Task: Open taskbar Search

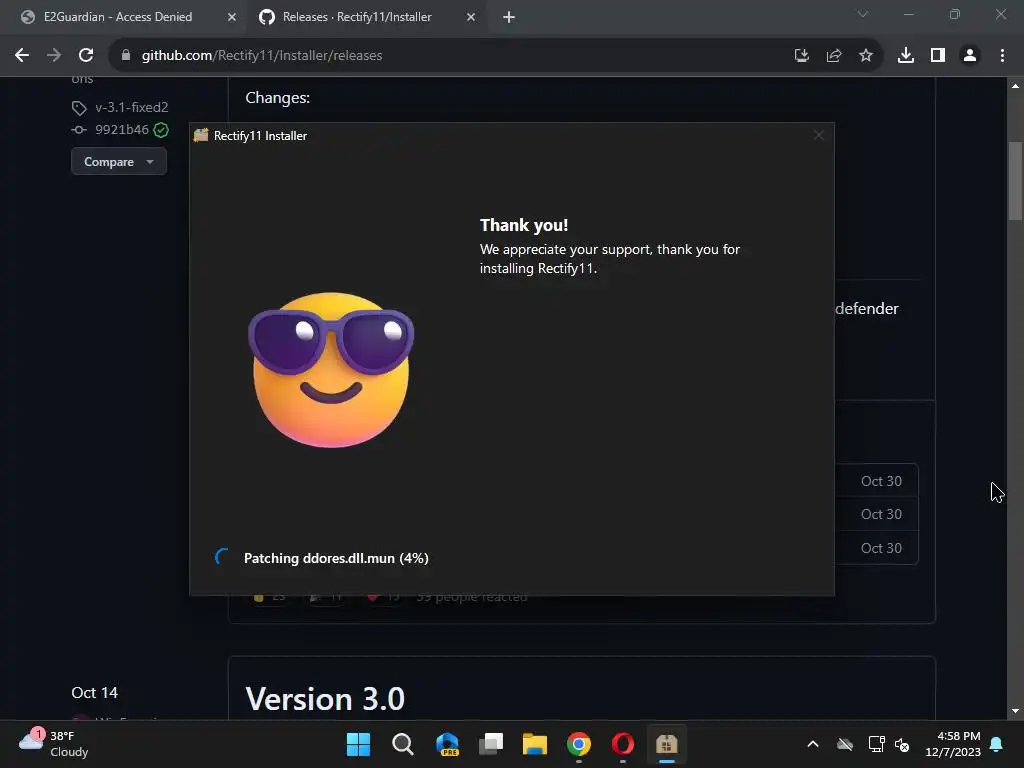Action: click(x=403, y=744)
